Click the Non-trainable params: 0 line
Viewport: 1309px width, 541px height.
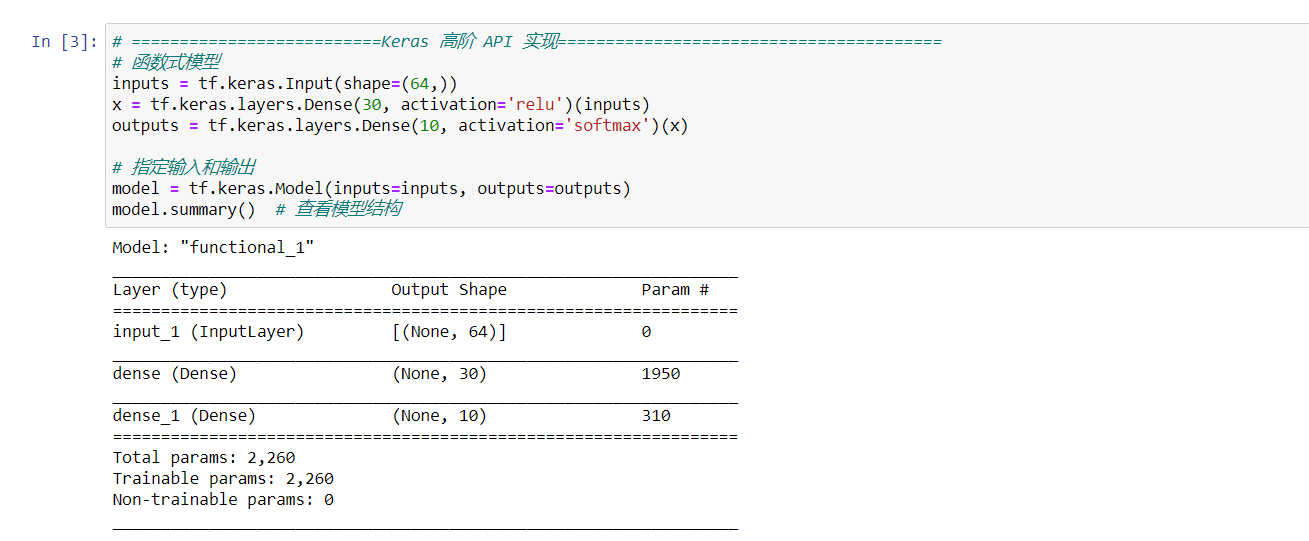223,500
